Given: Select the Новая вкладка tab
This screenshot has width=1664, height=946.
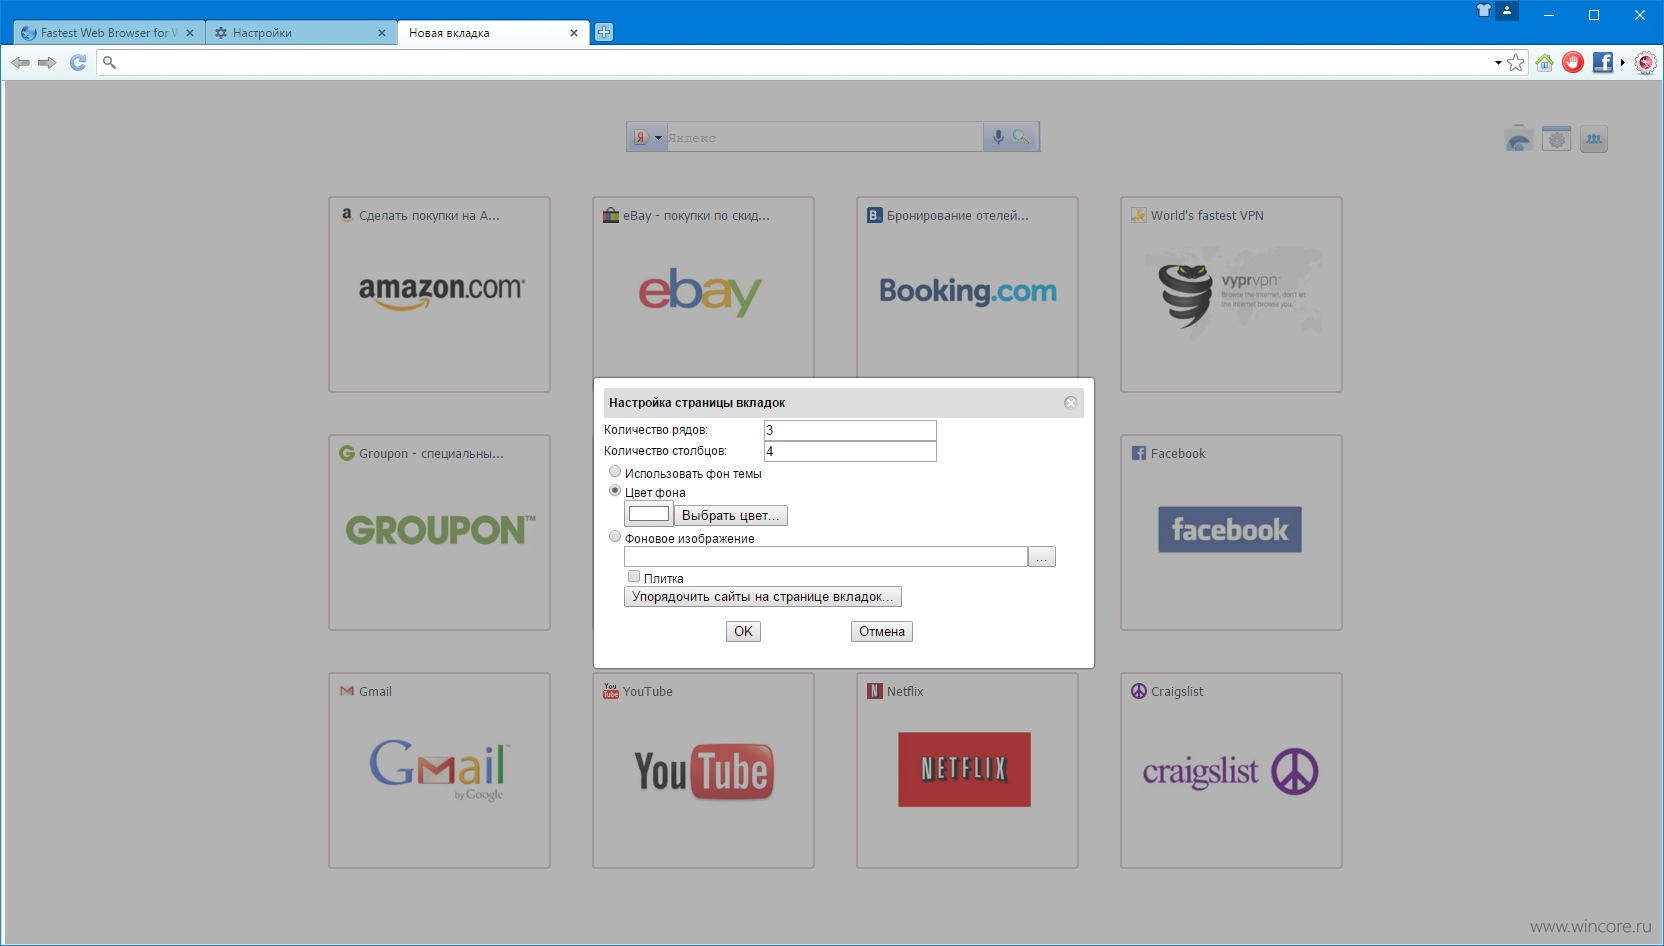Looking at the screenshot, I should click(493, 33).
